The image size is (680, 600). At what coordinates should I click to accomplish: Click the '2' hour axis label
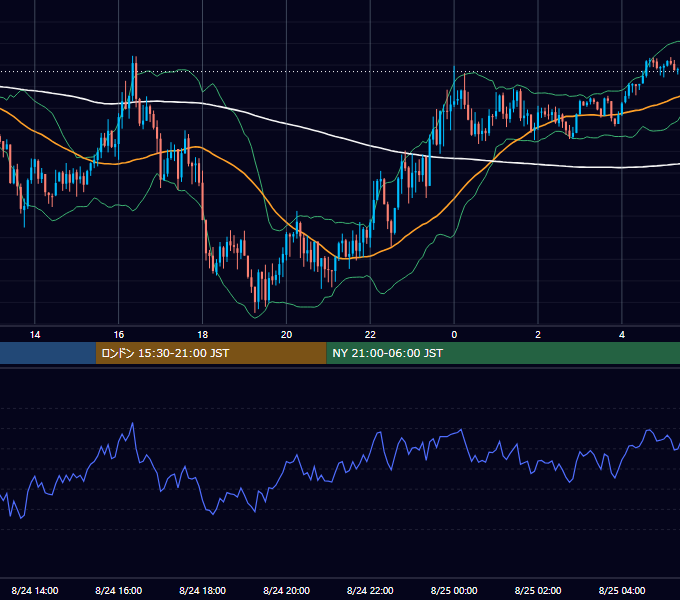tap(538, 335)
